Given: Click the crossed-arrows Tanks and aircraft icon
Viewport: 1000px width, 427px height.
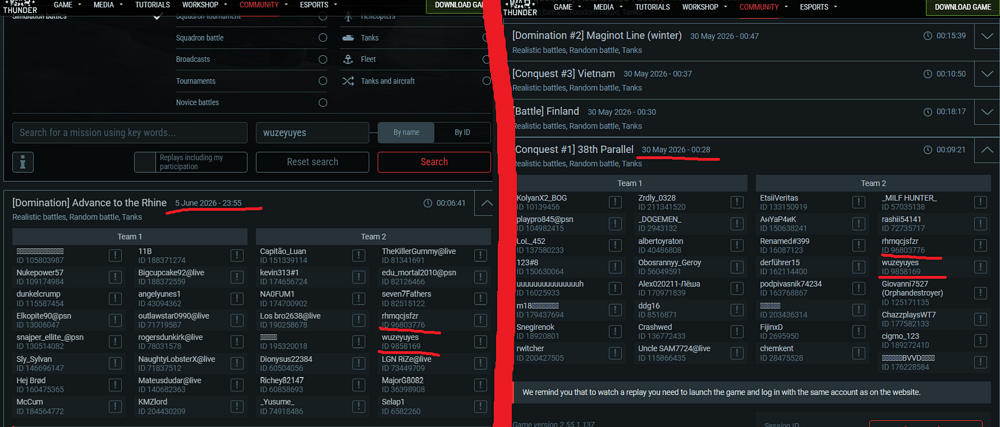Looking at the screenshot, I should pos(348,81).
